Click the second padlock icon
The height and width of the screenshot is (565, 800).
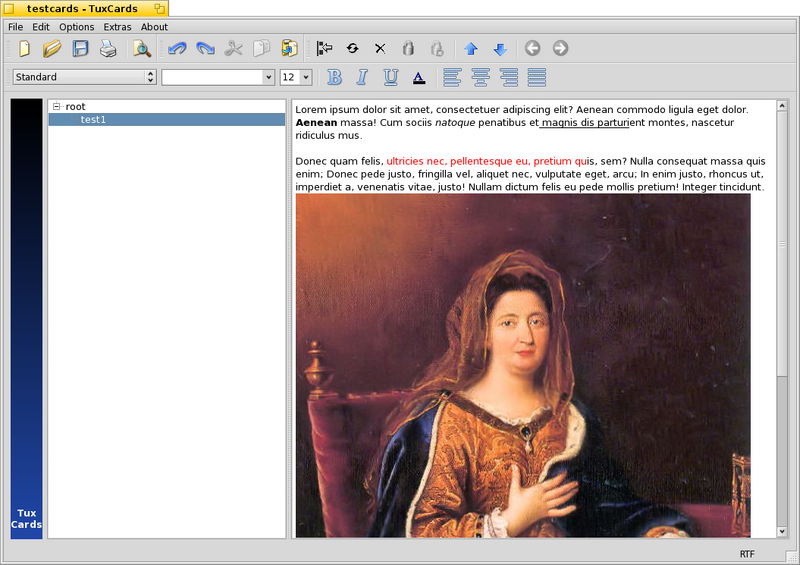tap(437, 48)
